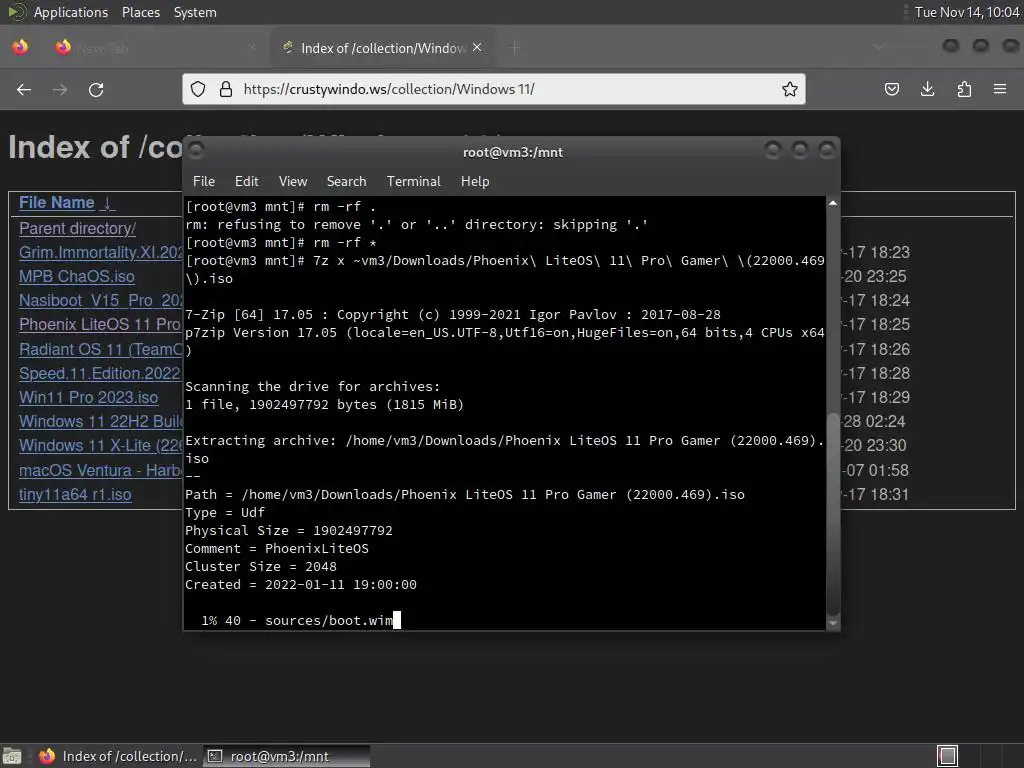Image resolution: width=1024 pixels, height=768 pixels.
Task: Open terminal View menu
Action: point(293,182)
